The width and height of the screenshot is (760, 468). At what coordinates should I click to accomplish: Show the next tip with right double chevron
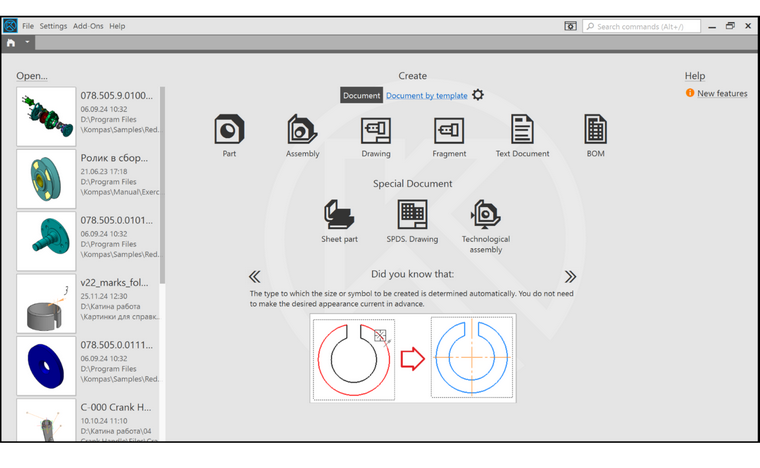click(x=570, y=276)
